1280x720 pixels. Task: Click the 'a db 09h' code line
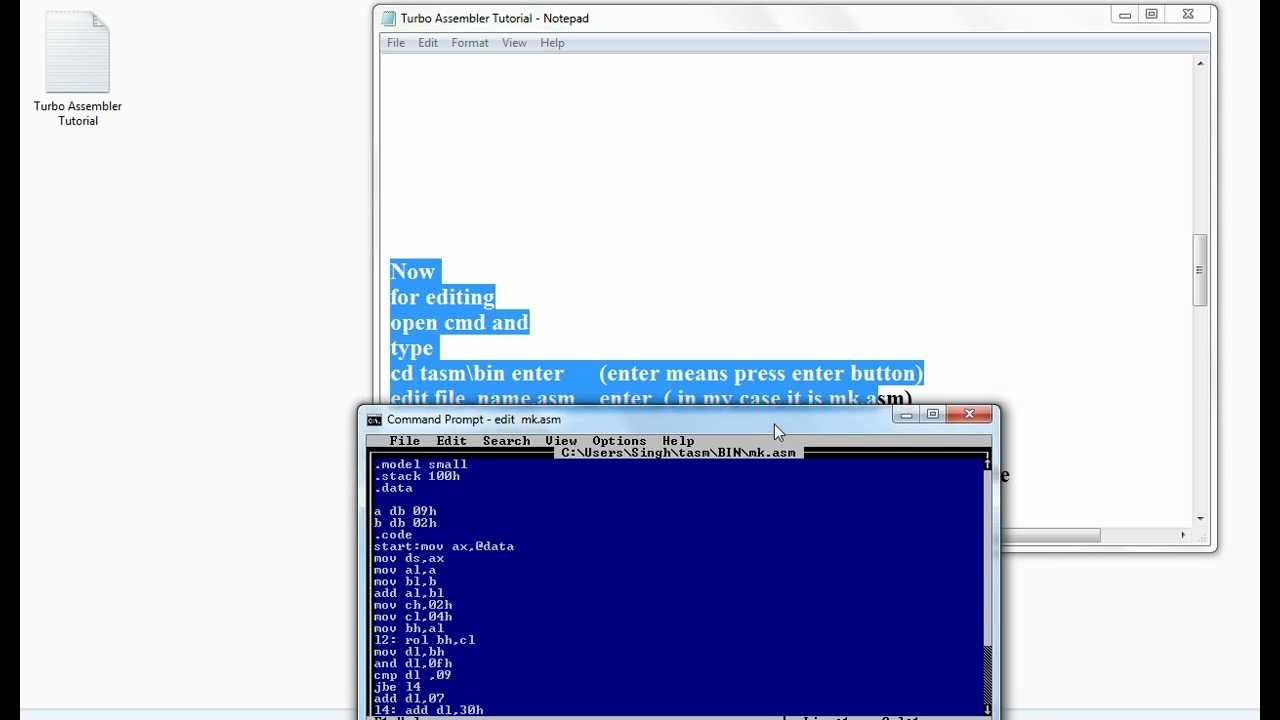(x=405, y=511)
